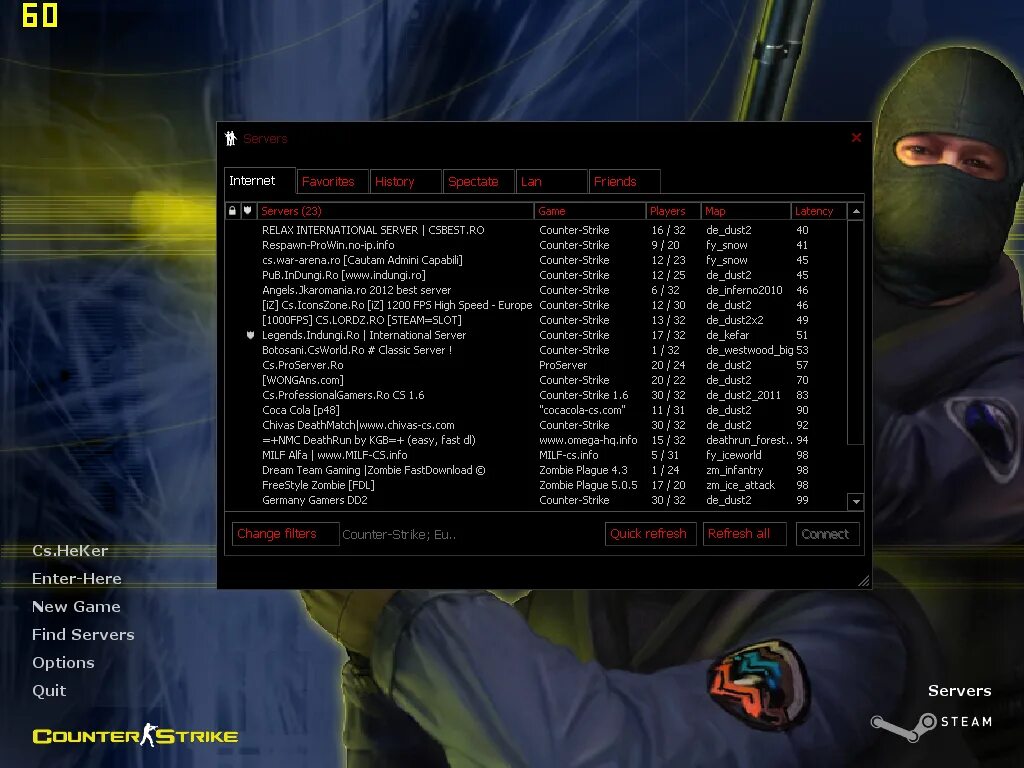This screenshot has height=768, width=1024.
Task: Click the scroll down arrow
Action: coord(856,502)
